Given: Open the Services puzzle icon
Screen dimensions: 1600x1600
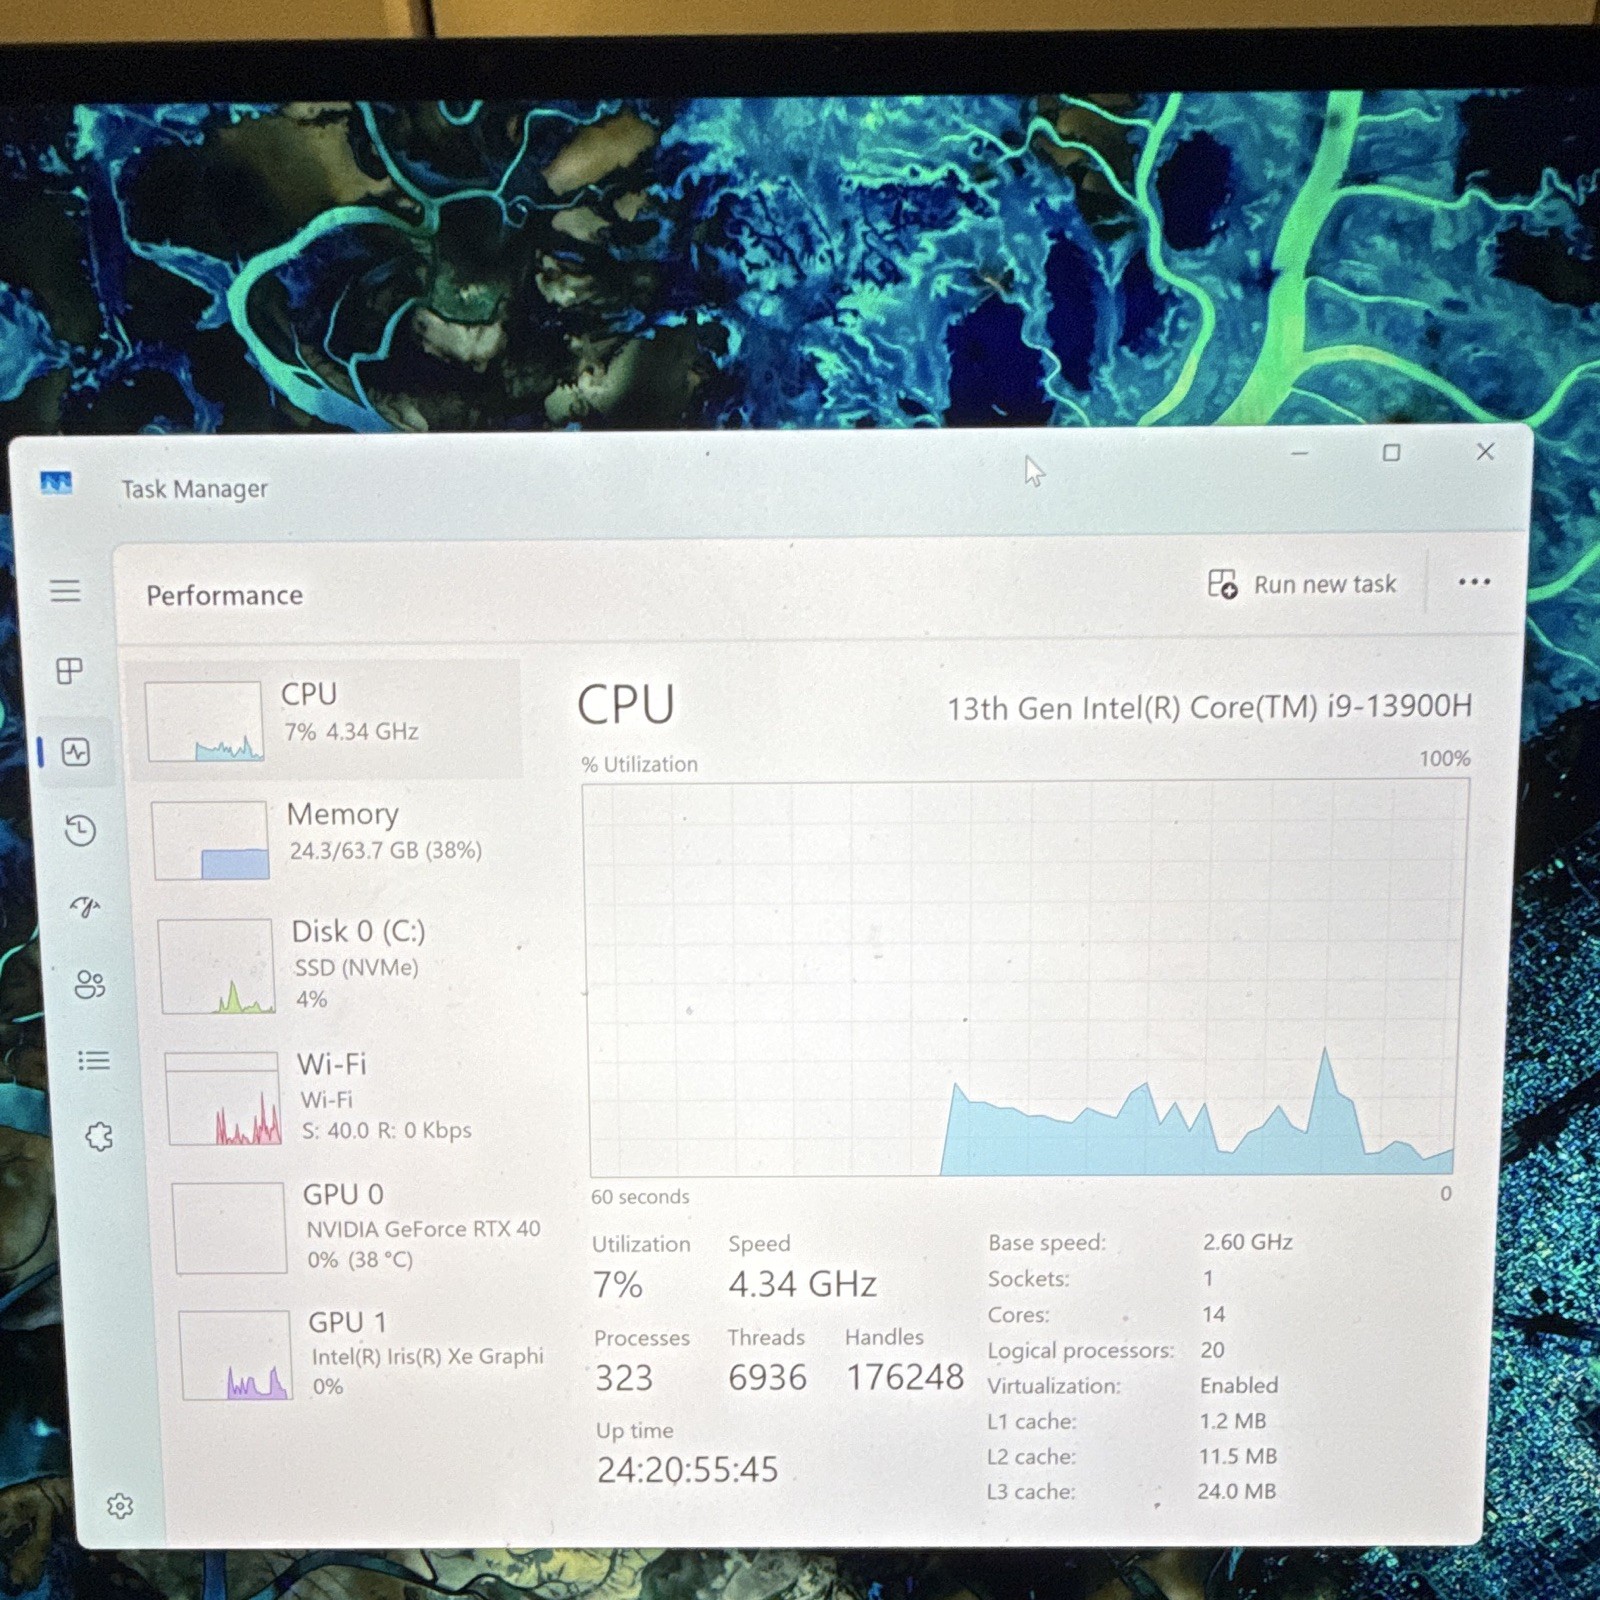Looking at the screenshot, I should click(99, 1136).
